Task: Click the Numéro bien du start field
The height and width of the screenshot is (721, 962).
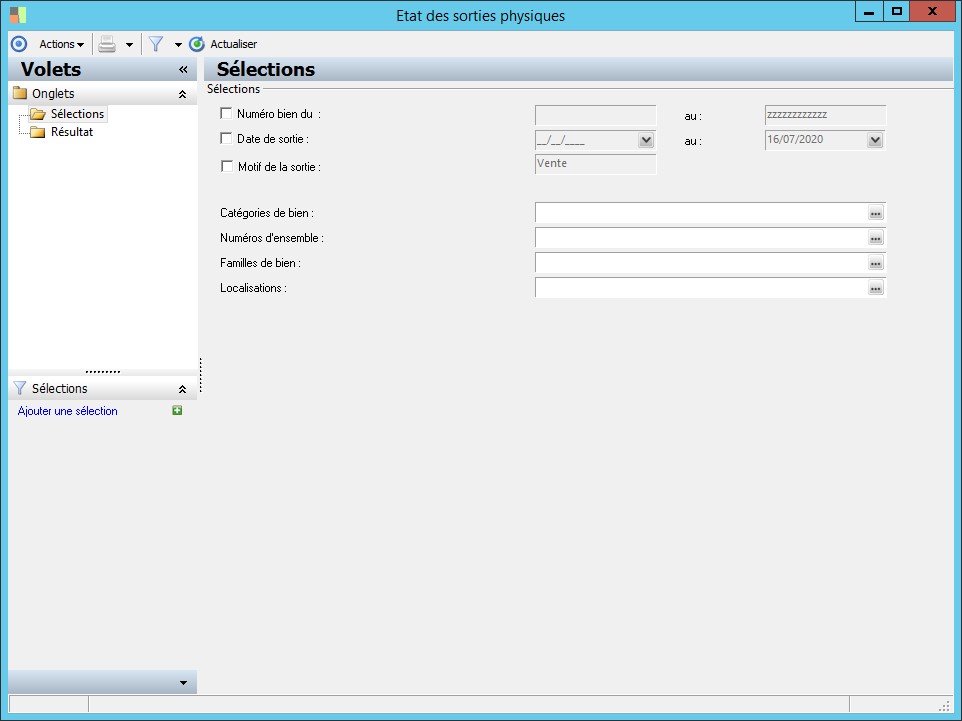Action: (x=596, y=115)
